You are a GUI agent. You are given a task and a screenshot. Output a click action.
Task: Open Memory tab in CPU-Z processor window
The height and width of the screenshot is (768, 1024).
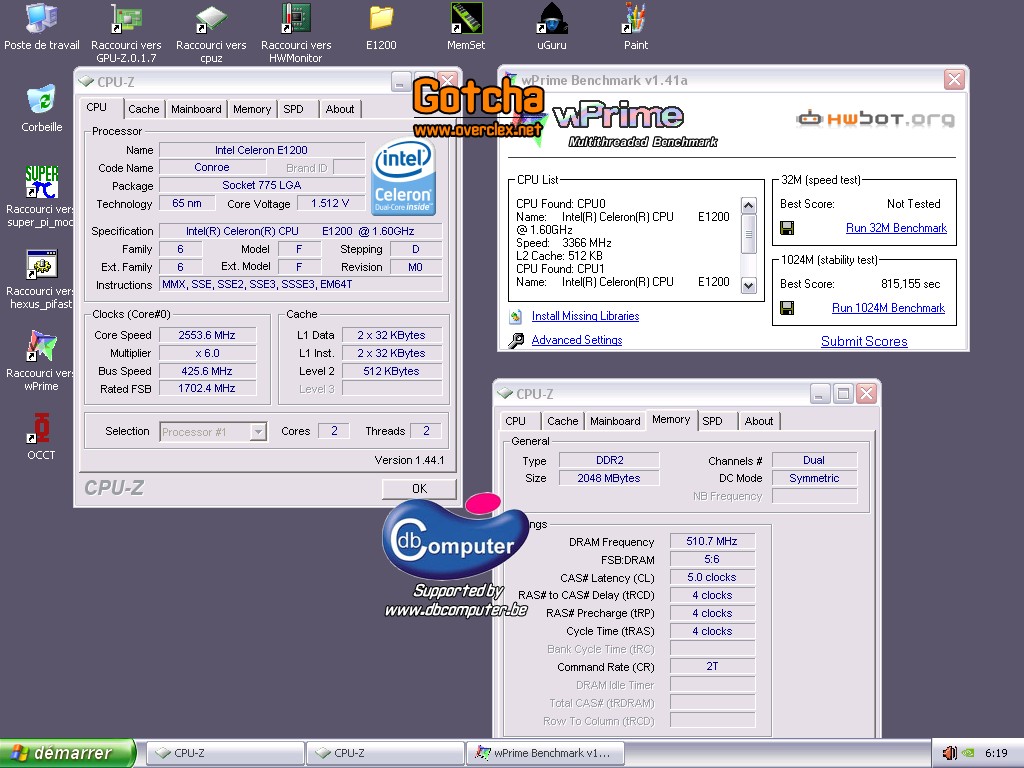252,109
